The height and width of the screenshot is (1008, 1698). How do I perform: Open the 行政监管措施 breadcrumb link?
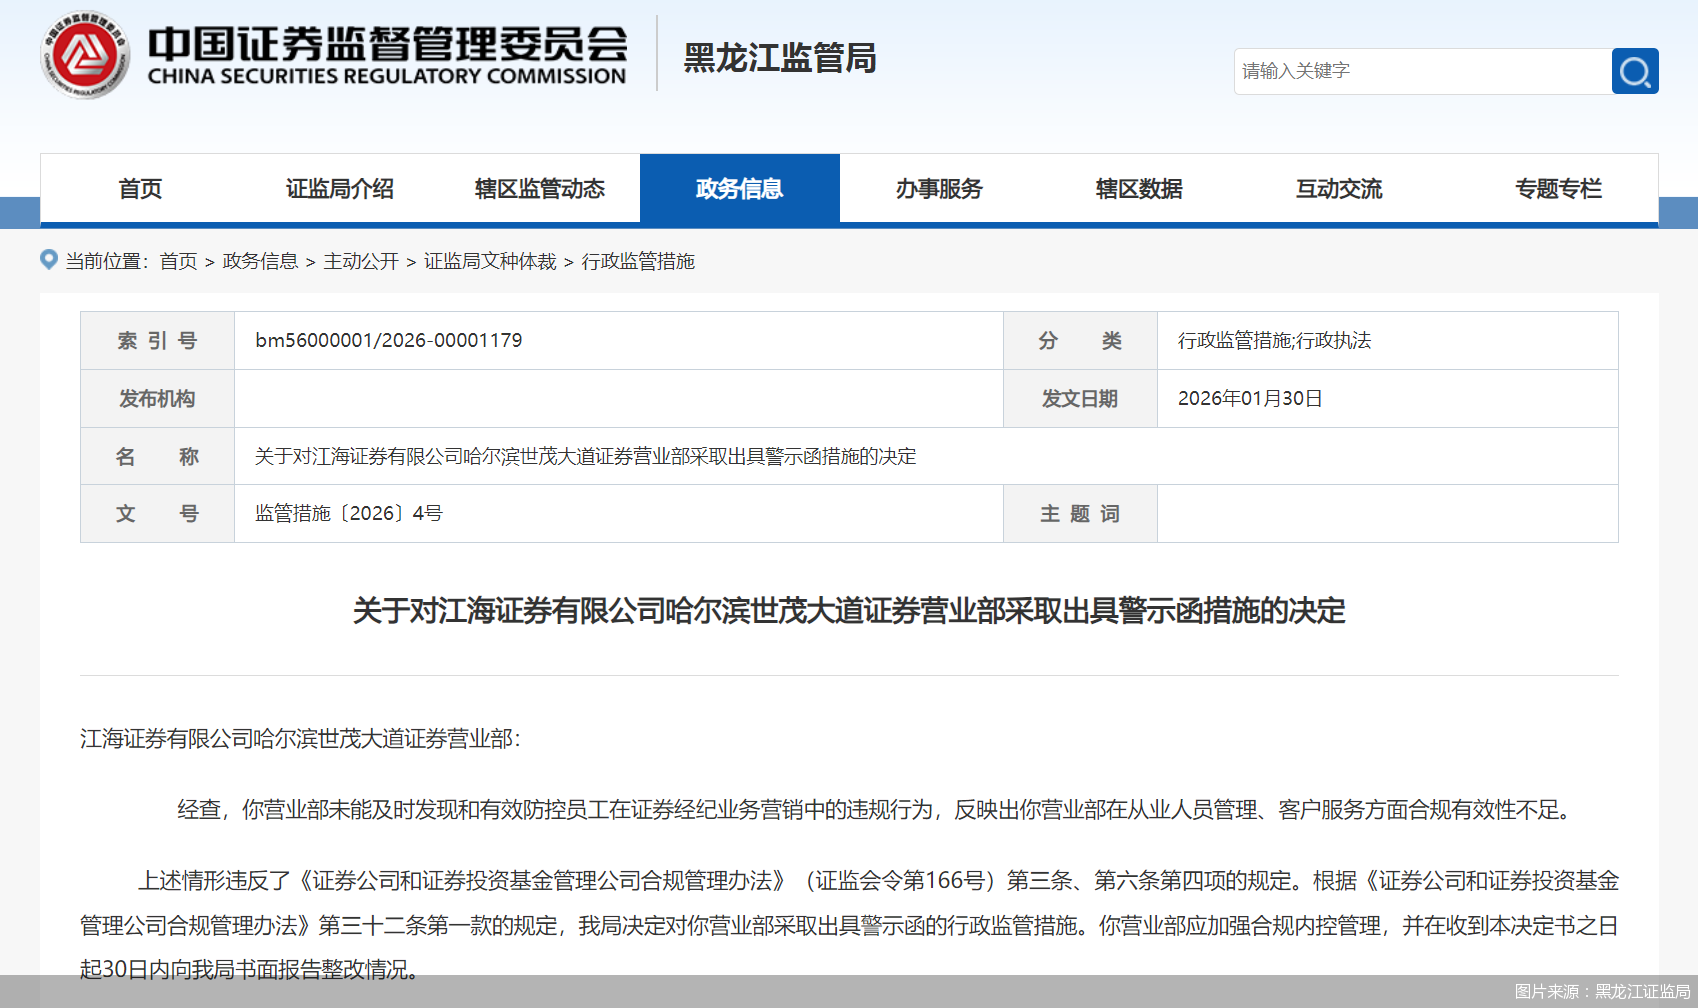click(x=639, y=262)
